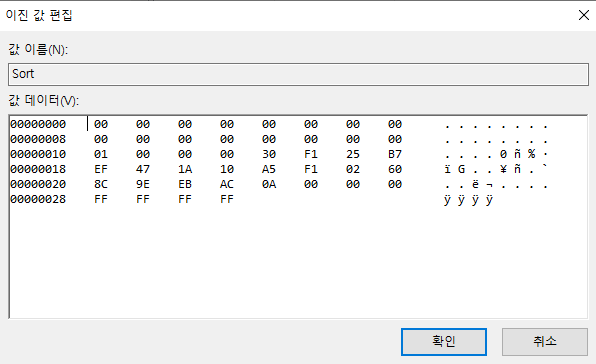The height and width of the screenshot is (364, 596).
Task: Click 값 이름(N) label
Action: (x=38, y=49)
